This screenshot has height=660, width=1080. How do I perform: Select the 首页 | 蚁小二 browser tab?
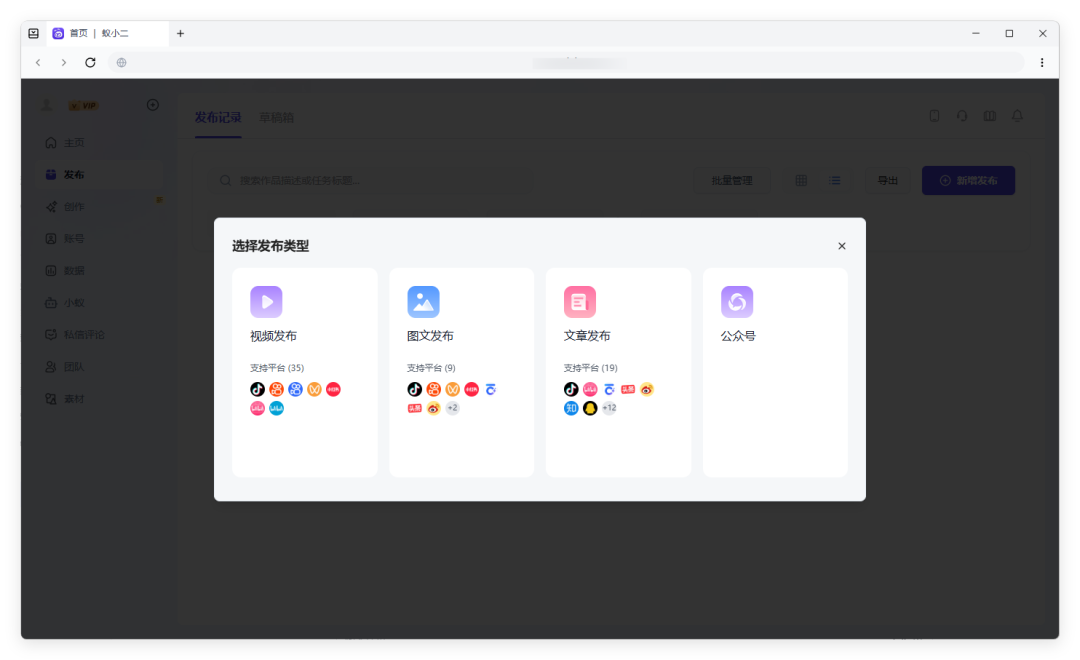point(107,33)
